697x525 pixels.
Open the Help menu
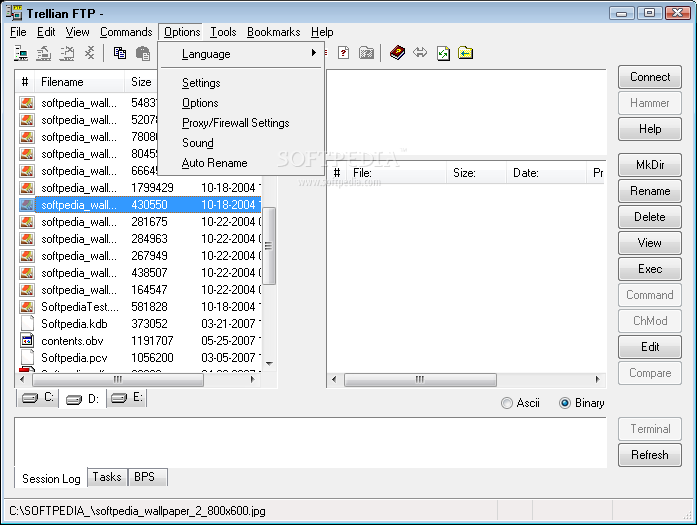(x=322, y=32)
